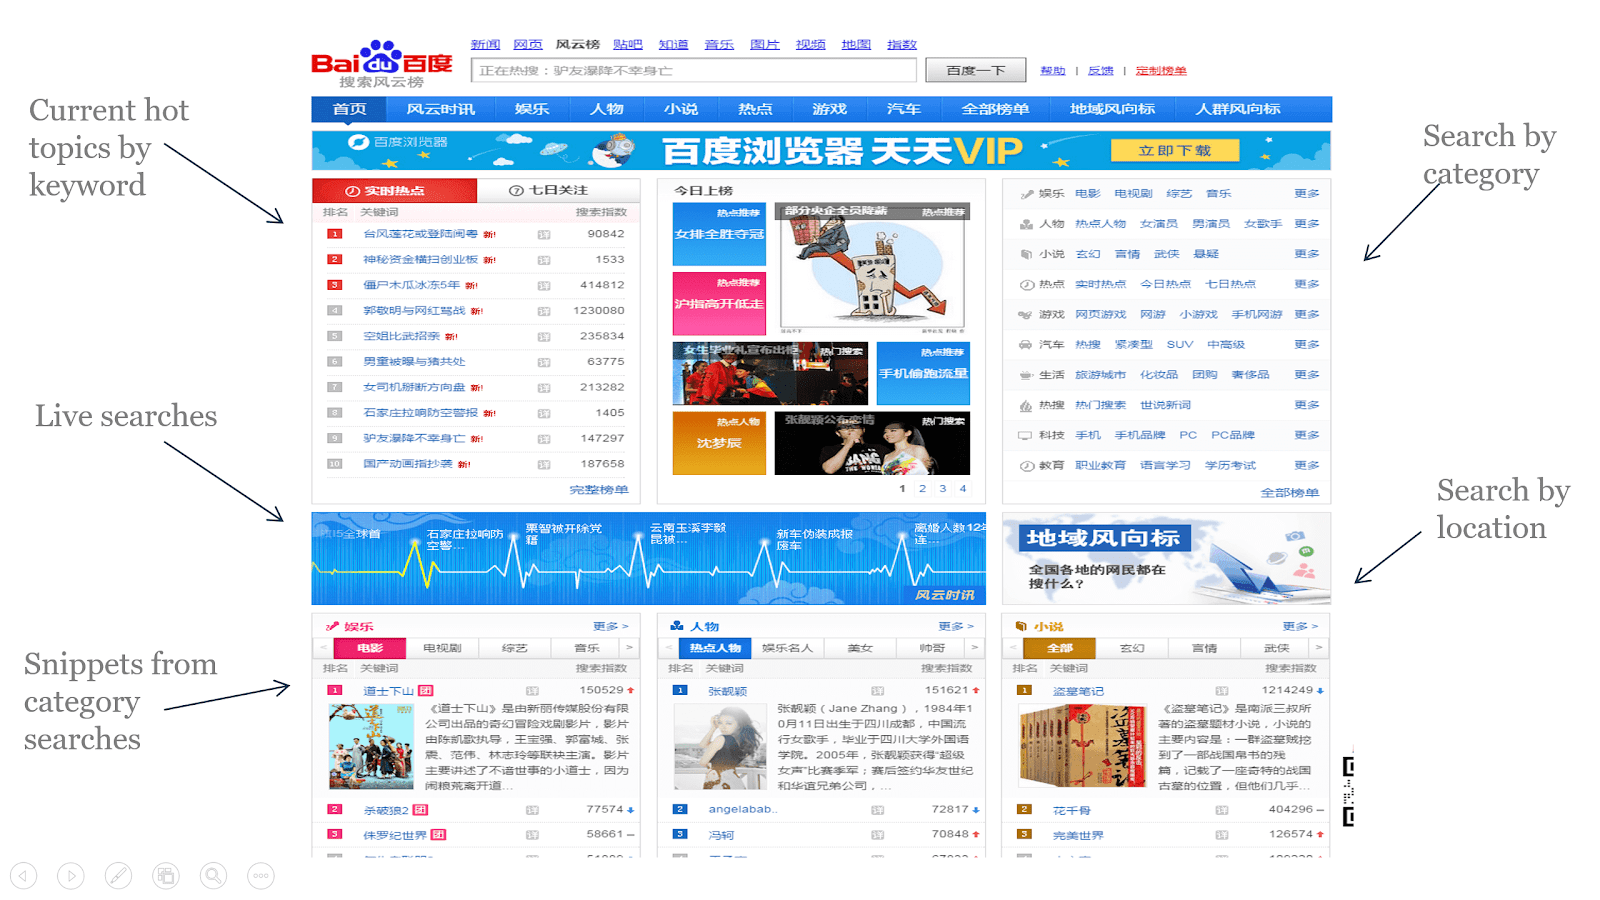
Task: Click right arrow of 小说 panel tab strip
Action: (1319, 648)
